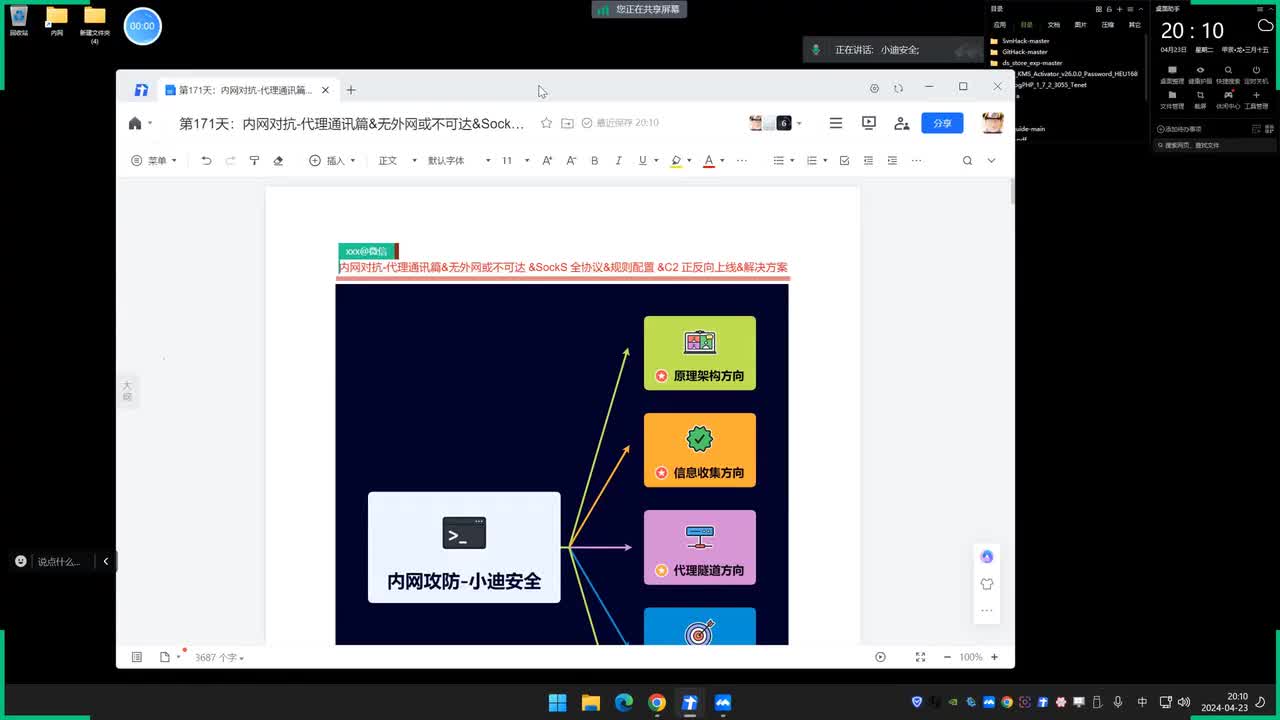Increase font size with A+ icon
Screen dimensions: 1280x720
coord(547,160)
